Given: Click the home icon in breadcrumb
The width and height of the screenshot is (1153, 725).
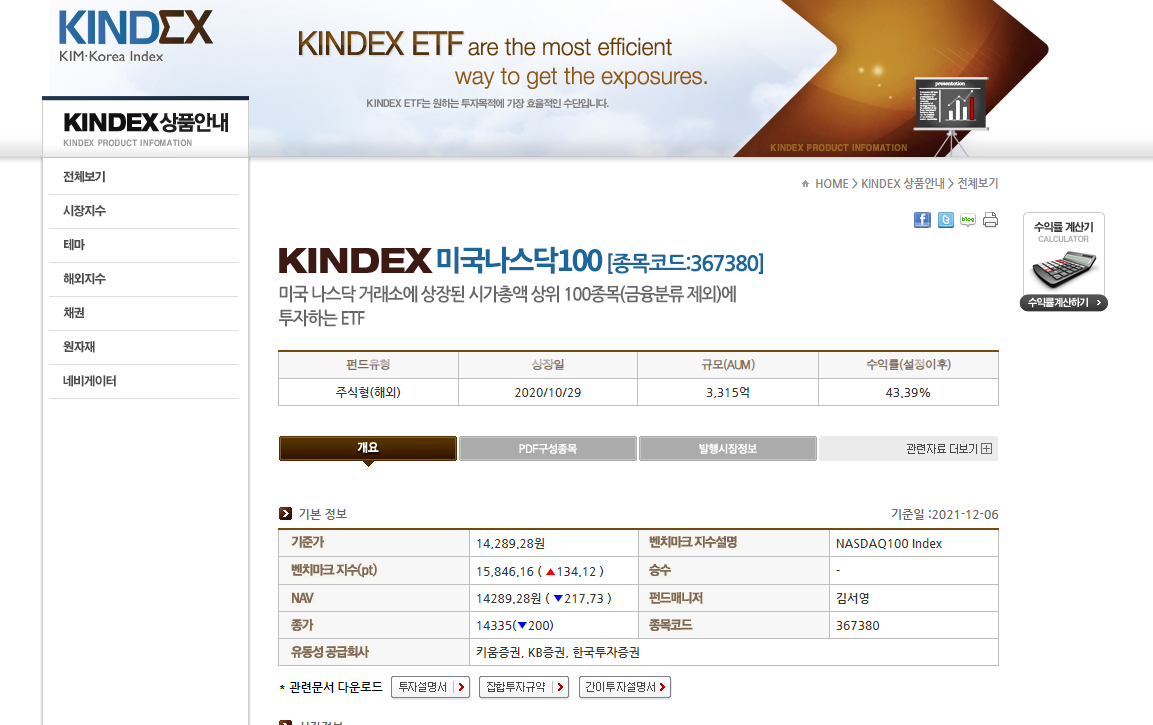Looking at the screenshot, I should click(x=805, y=184).
